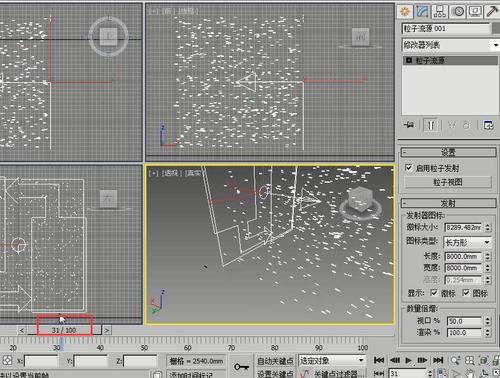Click the 自动关键点 auto key button
The image size is (500, 378).
(x=275, y=361)
